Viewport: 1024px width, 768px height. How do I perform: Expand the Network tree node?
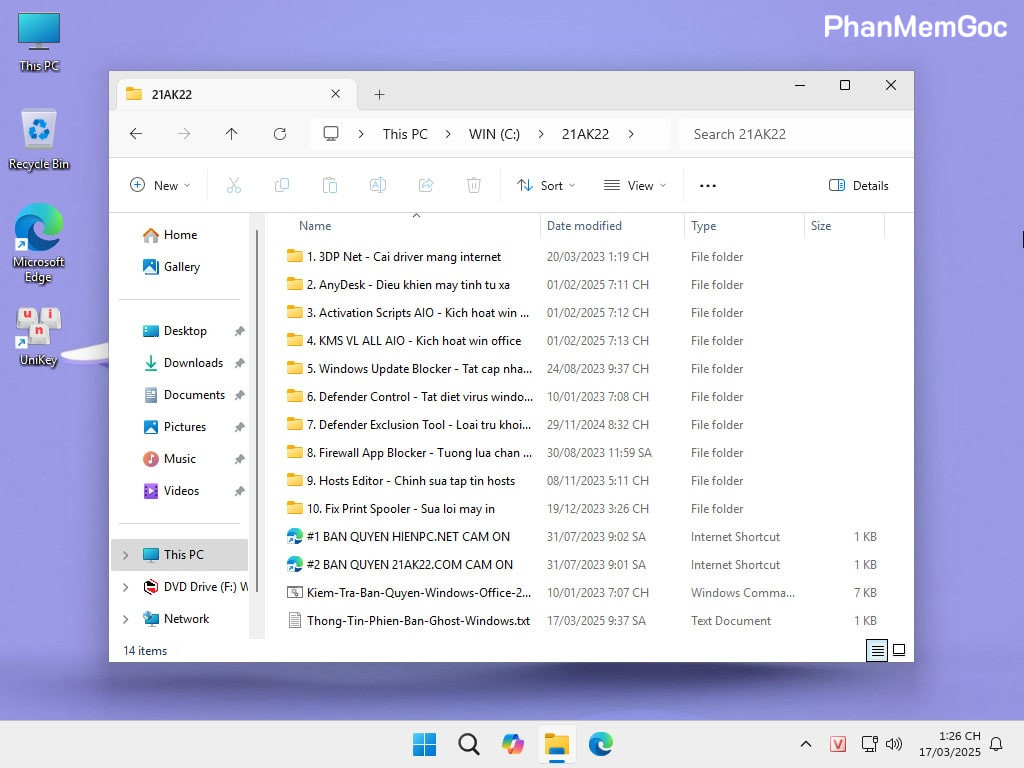tap(125, 619)
